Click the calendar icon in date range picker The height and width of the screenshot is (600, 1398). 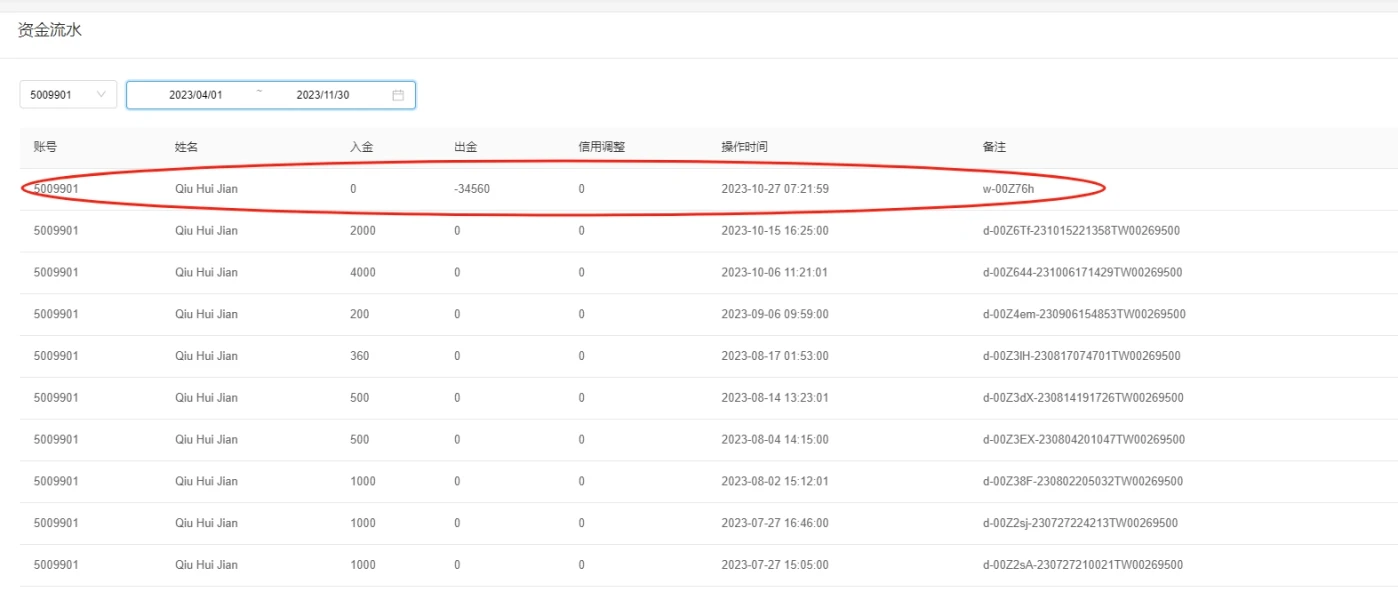point(397,95)
